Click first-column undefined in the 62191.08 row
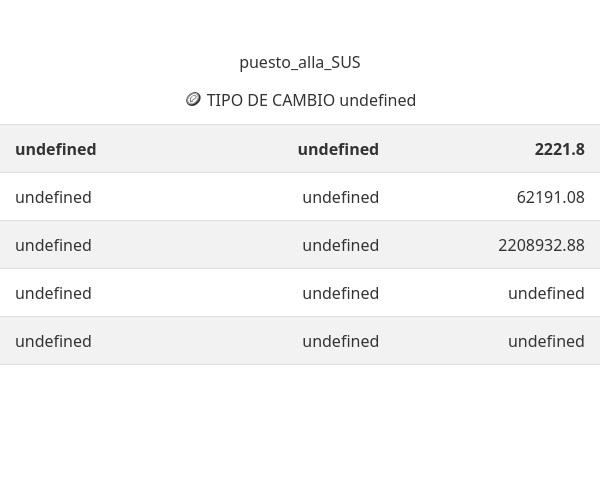This screenshot has width=600, height=500. click(x=53, y=197)
